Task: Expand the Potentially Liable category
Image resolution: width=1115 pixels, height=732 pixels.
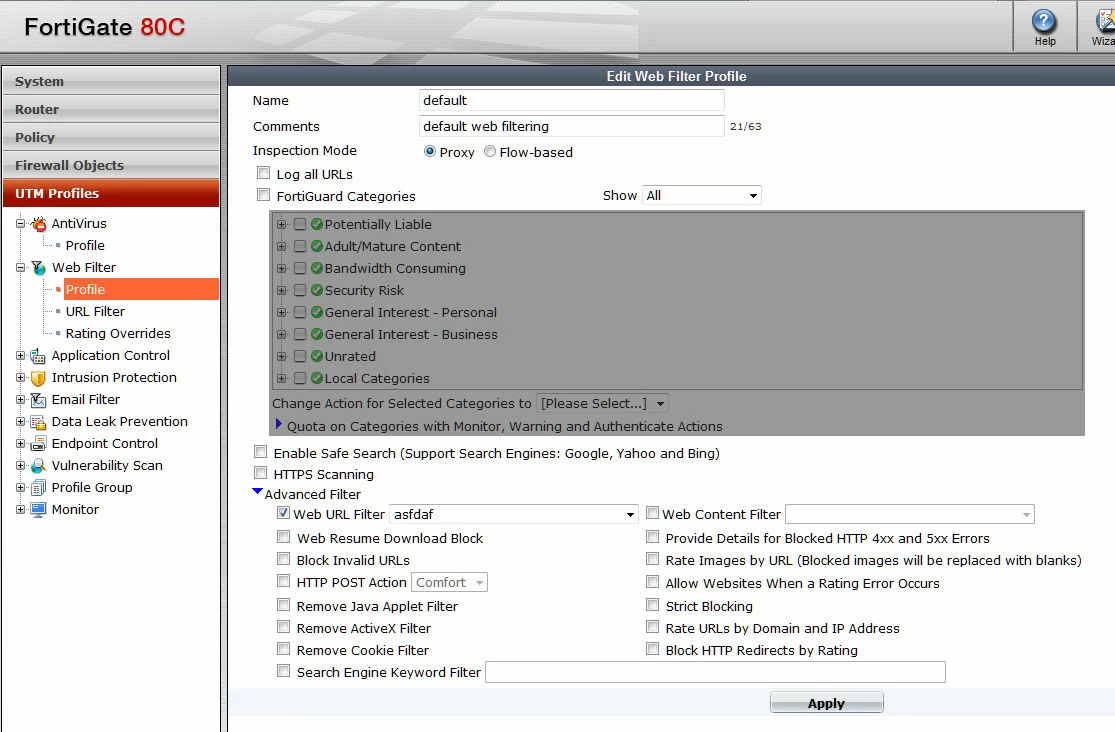Action: [x=282, y=225]
